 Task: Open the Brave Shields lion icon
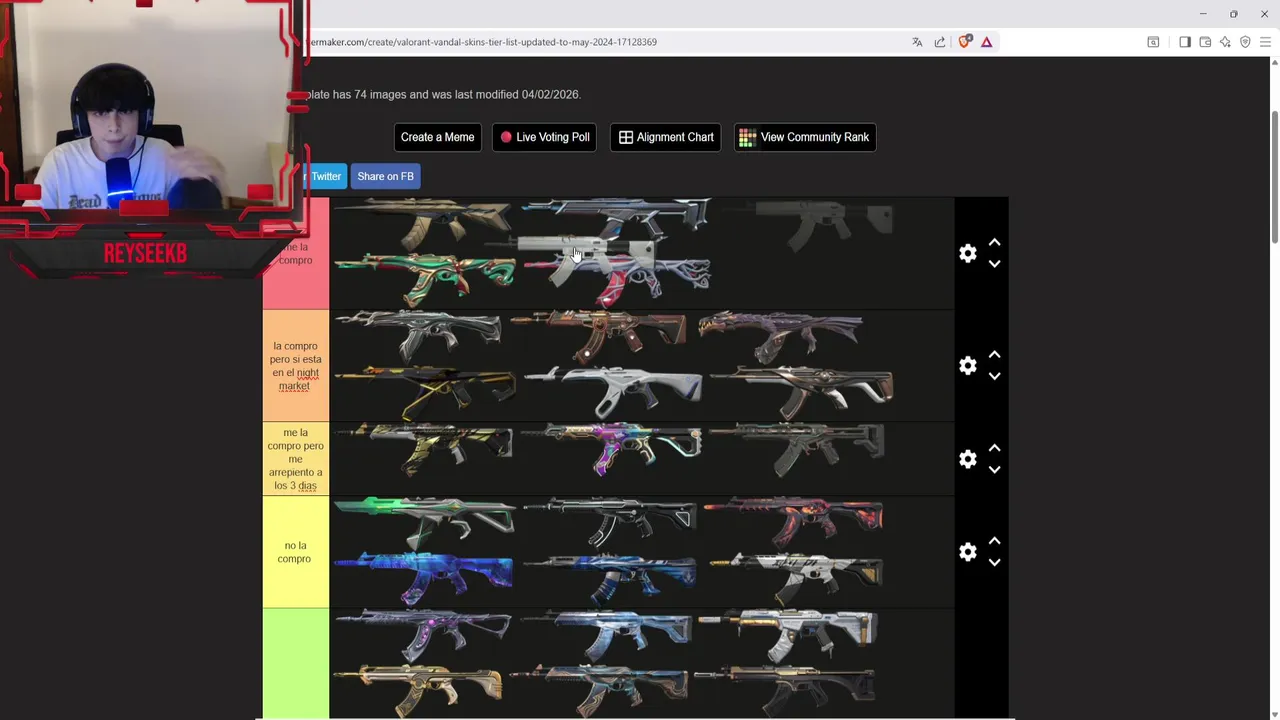pos(965,42)
